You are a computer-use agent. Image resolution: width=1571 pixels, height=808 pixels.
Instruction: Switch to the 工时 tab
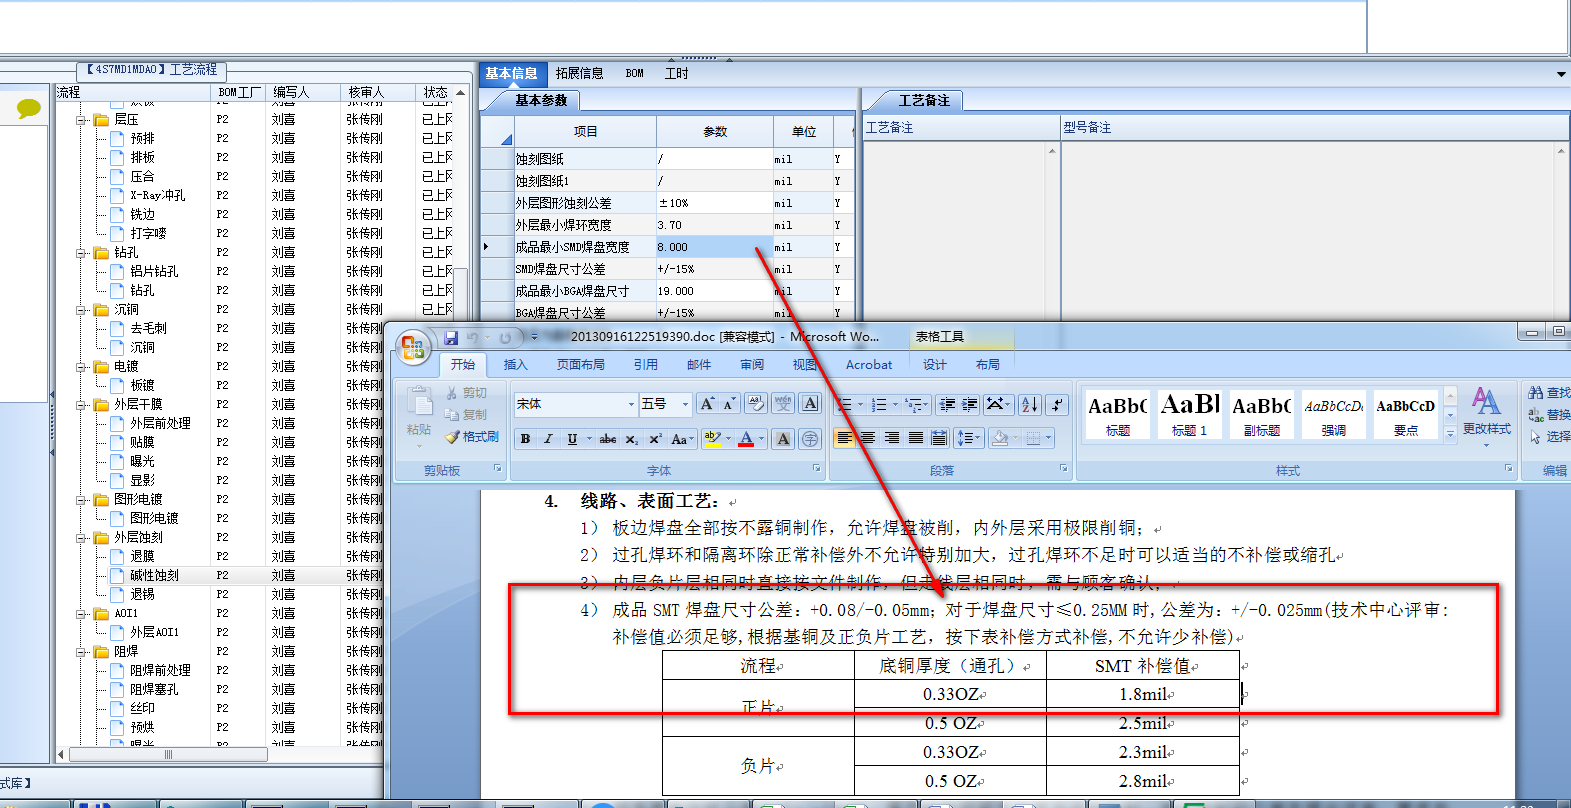(677, 73)
